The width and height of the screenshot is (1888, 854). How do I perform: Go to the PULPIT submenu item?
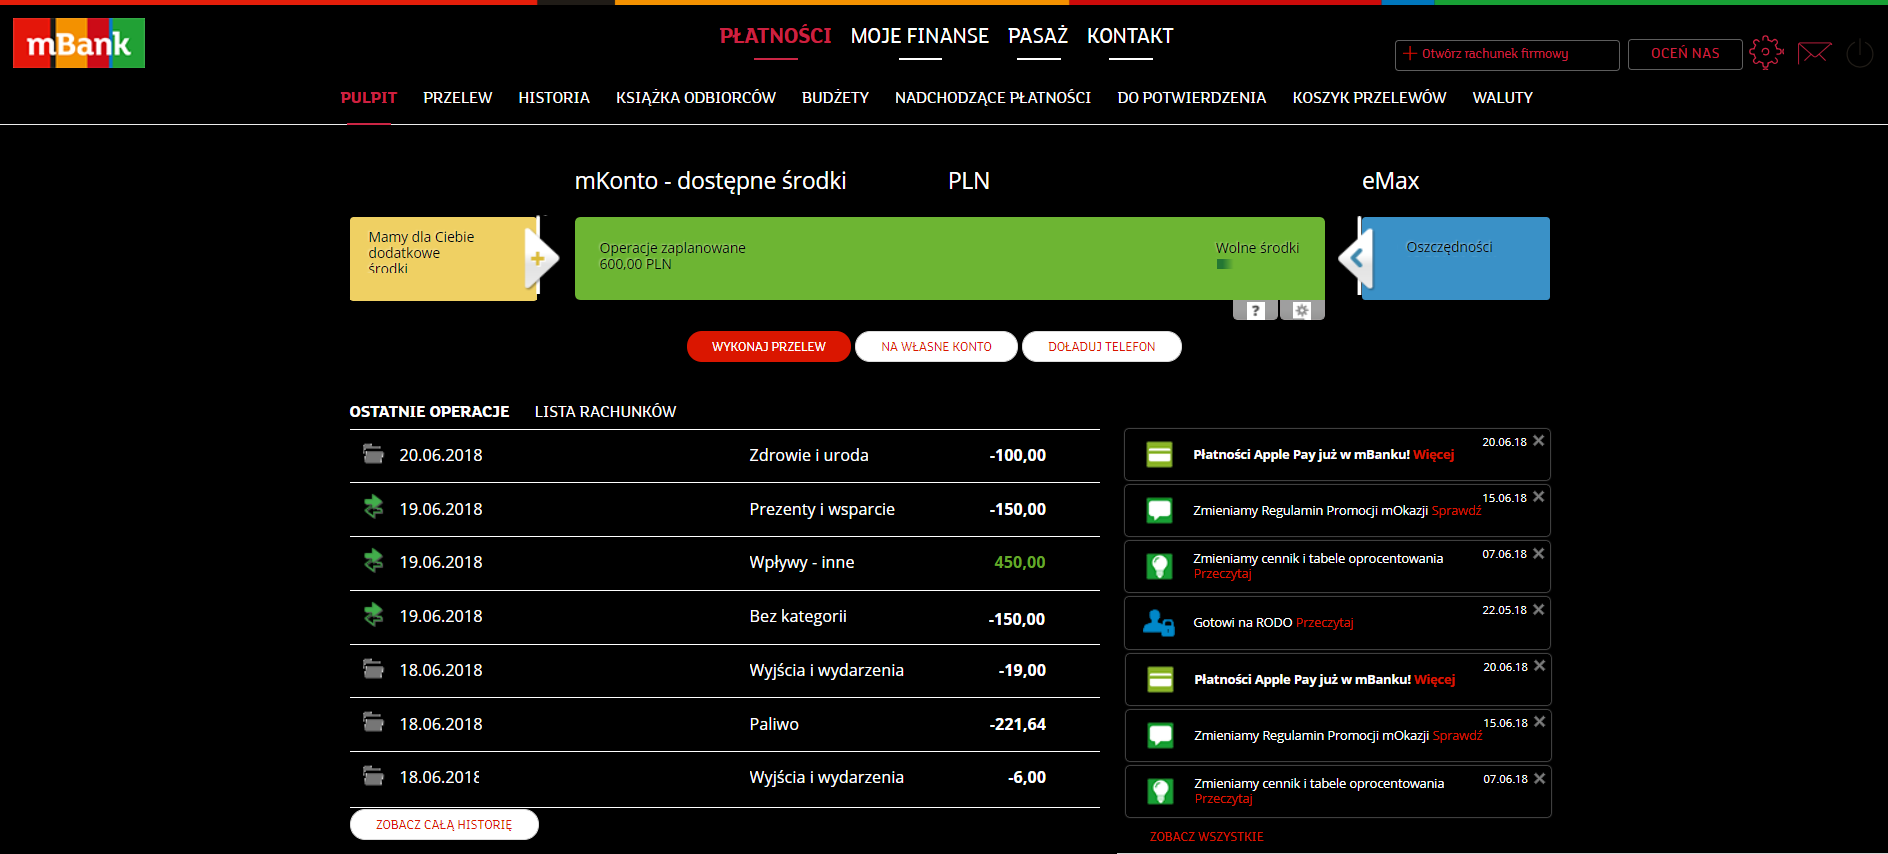pyautogui.click(x=369, y=98)
